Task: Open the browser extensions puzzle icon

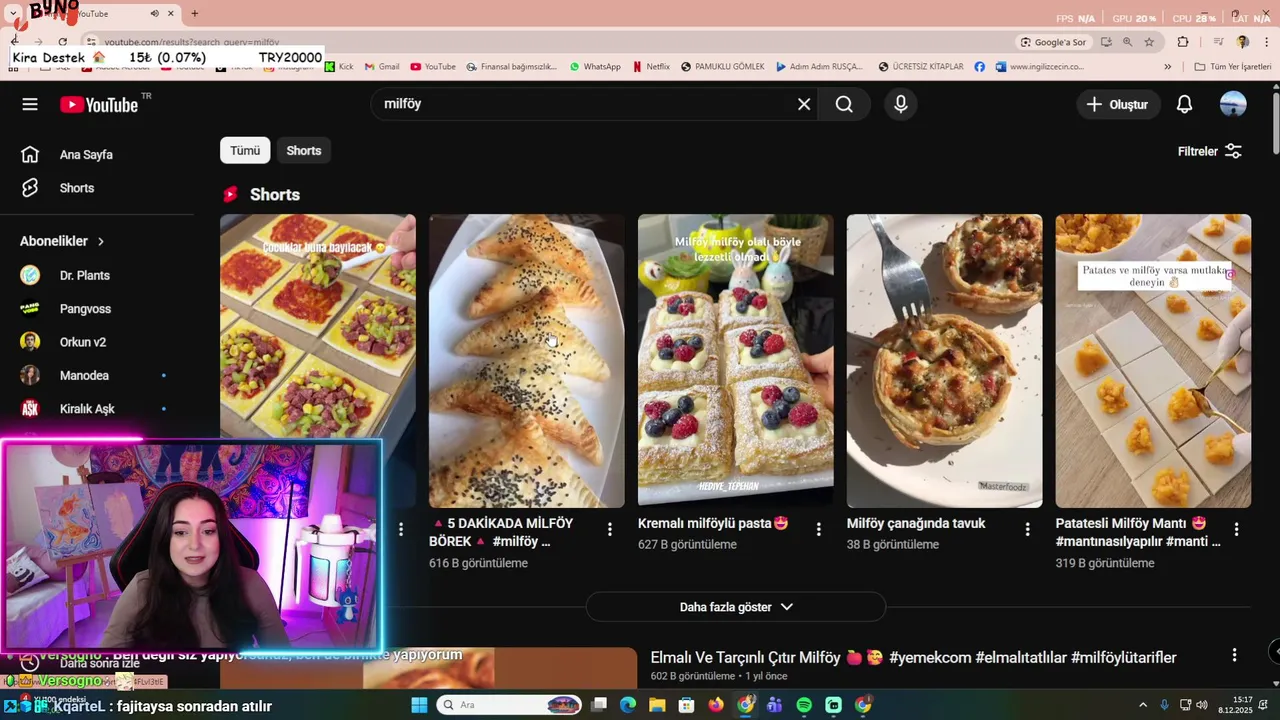Action: pos(1183,42)
